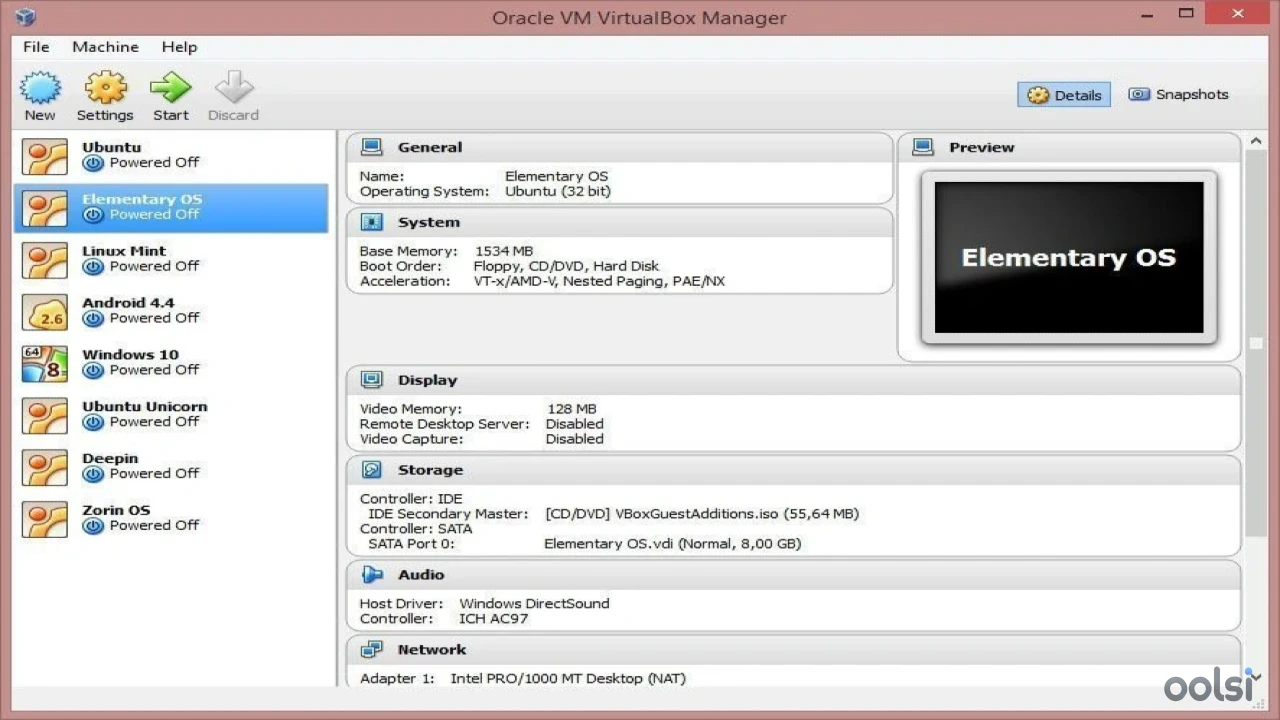Click the details pane scroll up arrow
1280x720 pixels.
(1255, 143)
